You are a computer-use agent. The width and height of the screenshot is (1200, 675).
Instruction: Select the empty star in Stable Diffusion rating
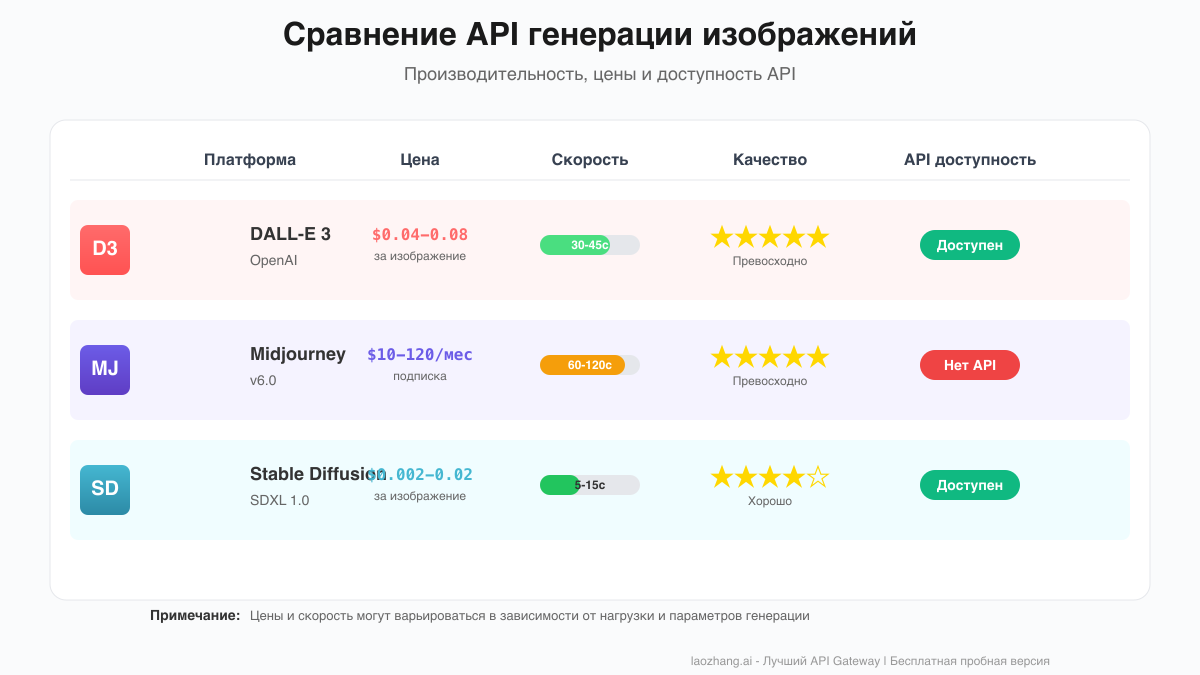click(x=817, y=478)
